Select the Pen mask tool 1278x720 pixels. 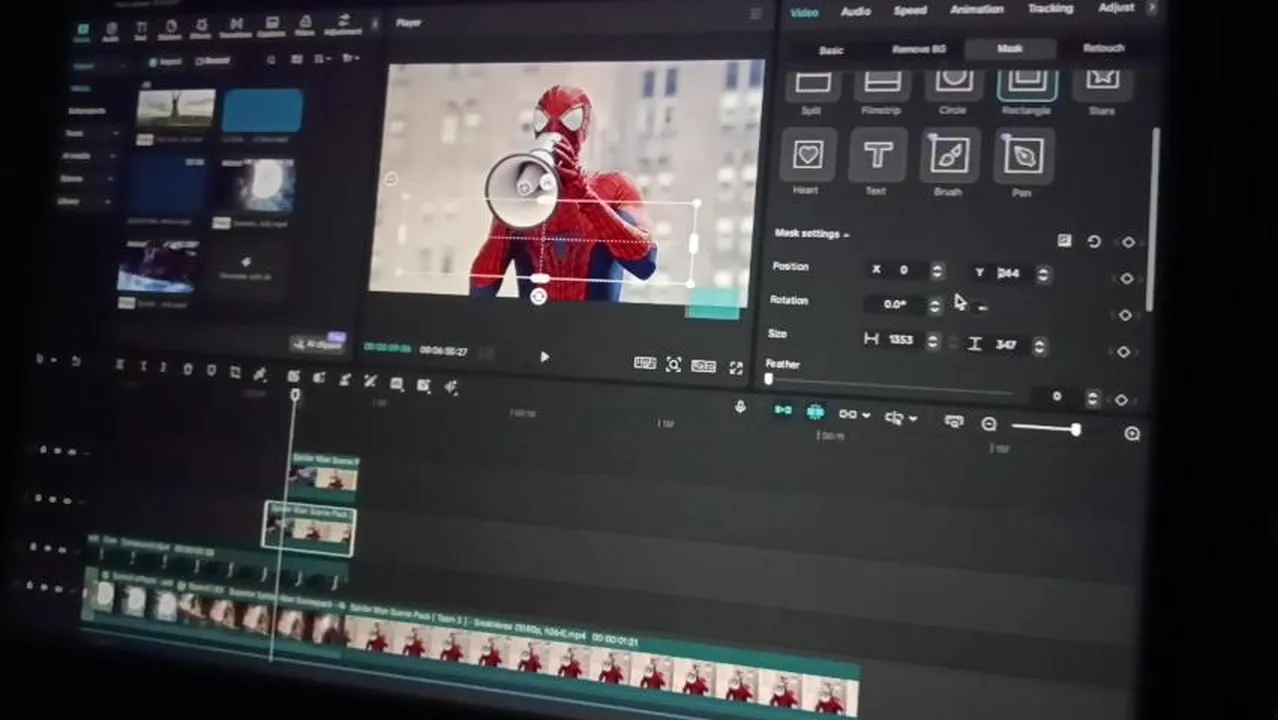click(x=1024, y=156)
